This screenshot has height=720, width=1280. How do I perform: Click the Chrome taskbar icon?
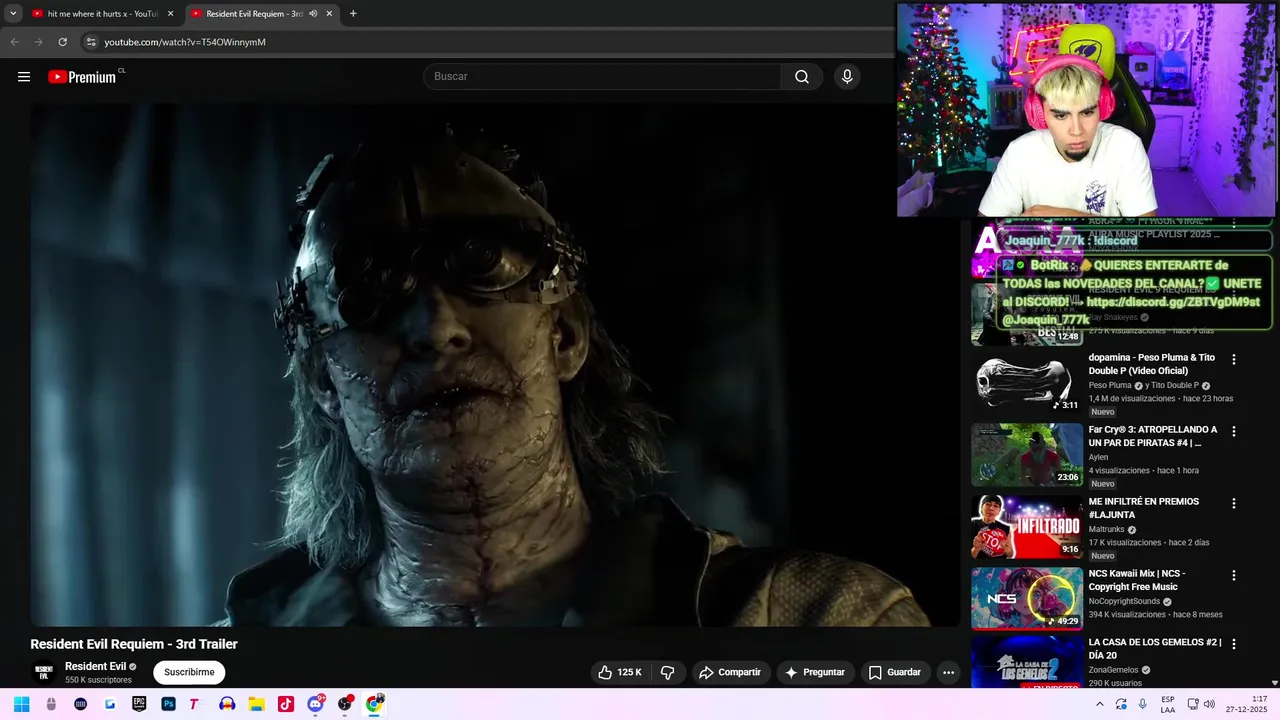(x=374, y=704)
